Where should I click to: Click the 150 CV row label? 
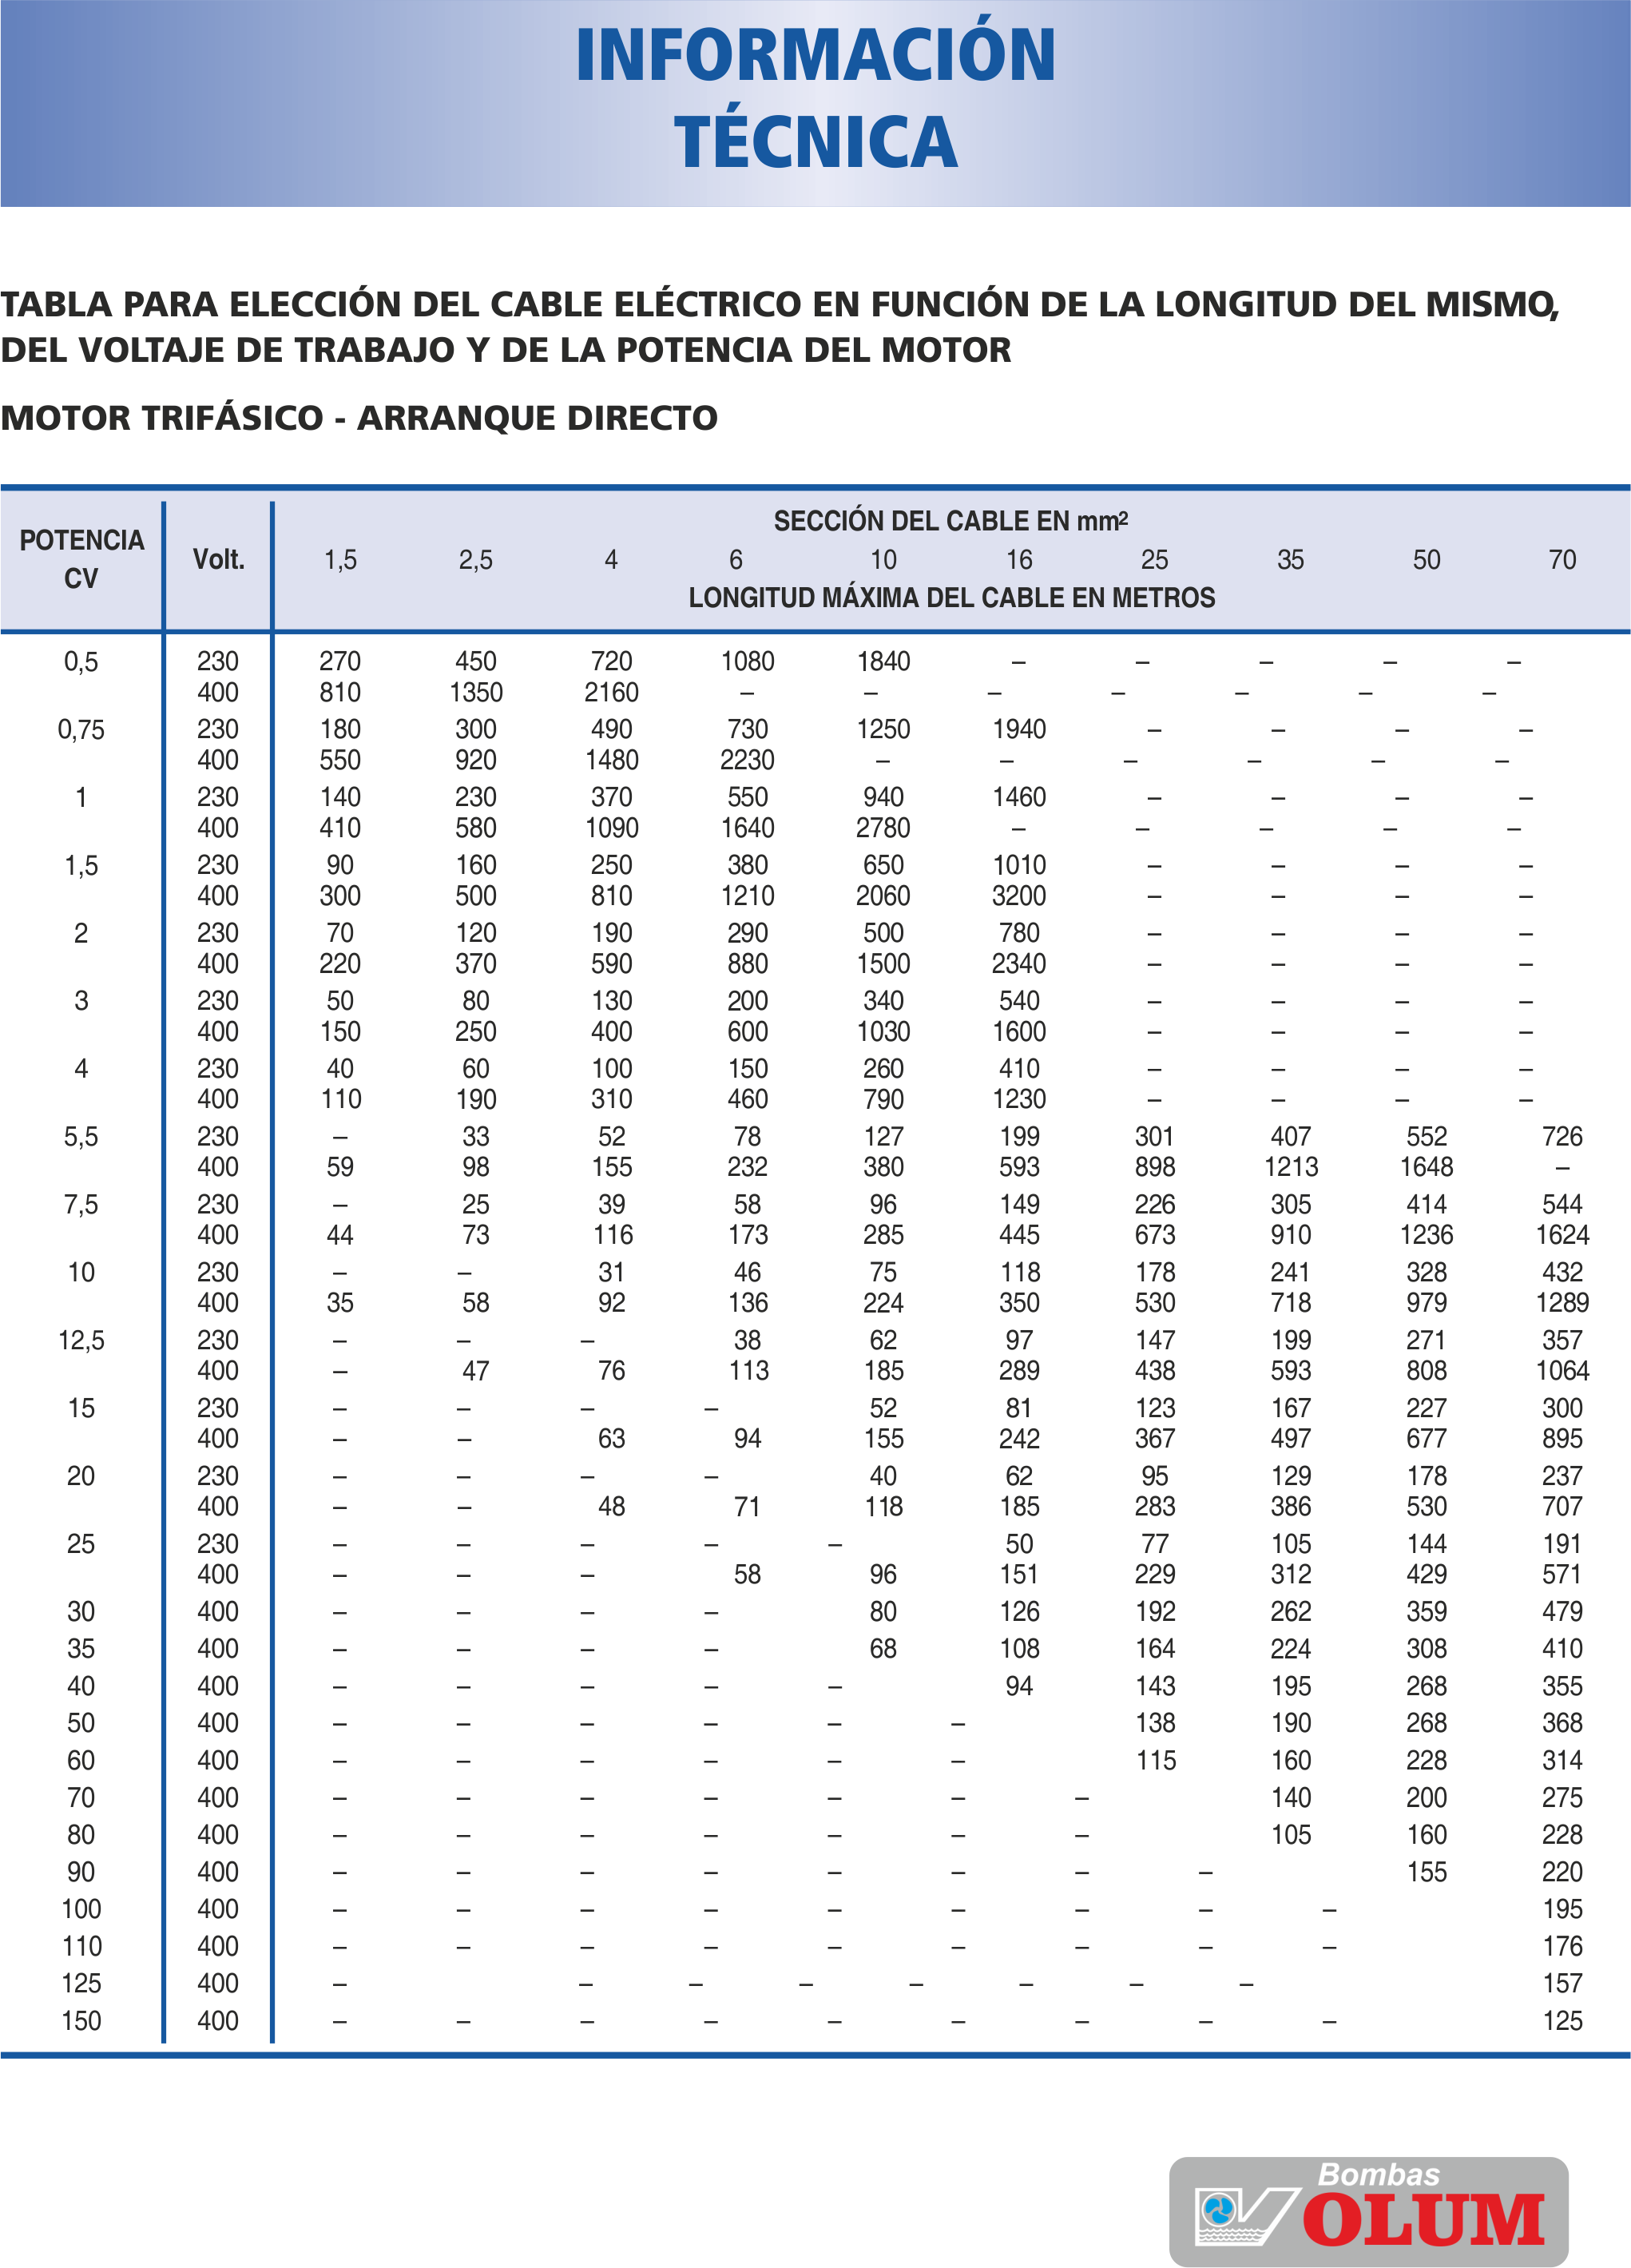[81, 2021]
